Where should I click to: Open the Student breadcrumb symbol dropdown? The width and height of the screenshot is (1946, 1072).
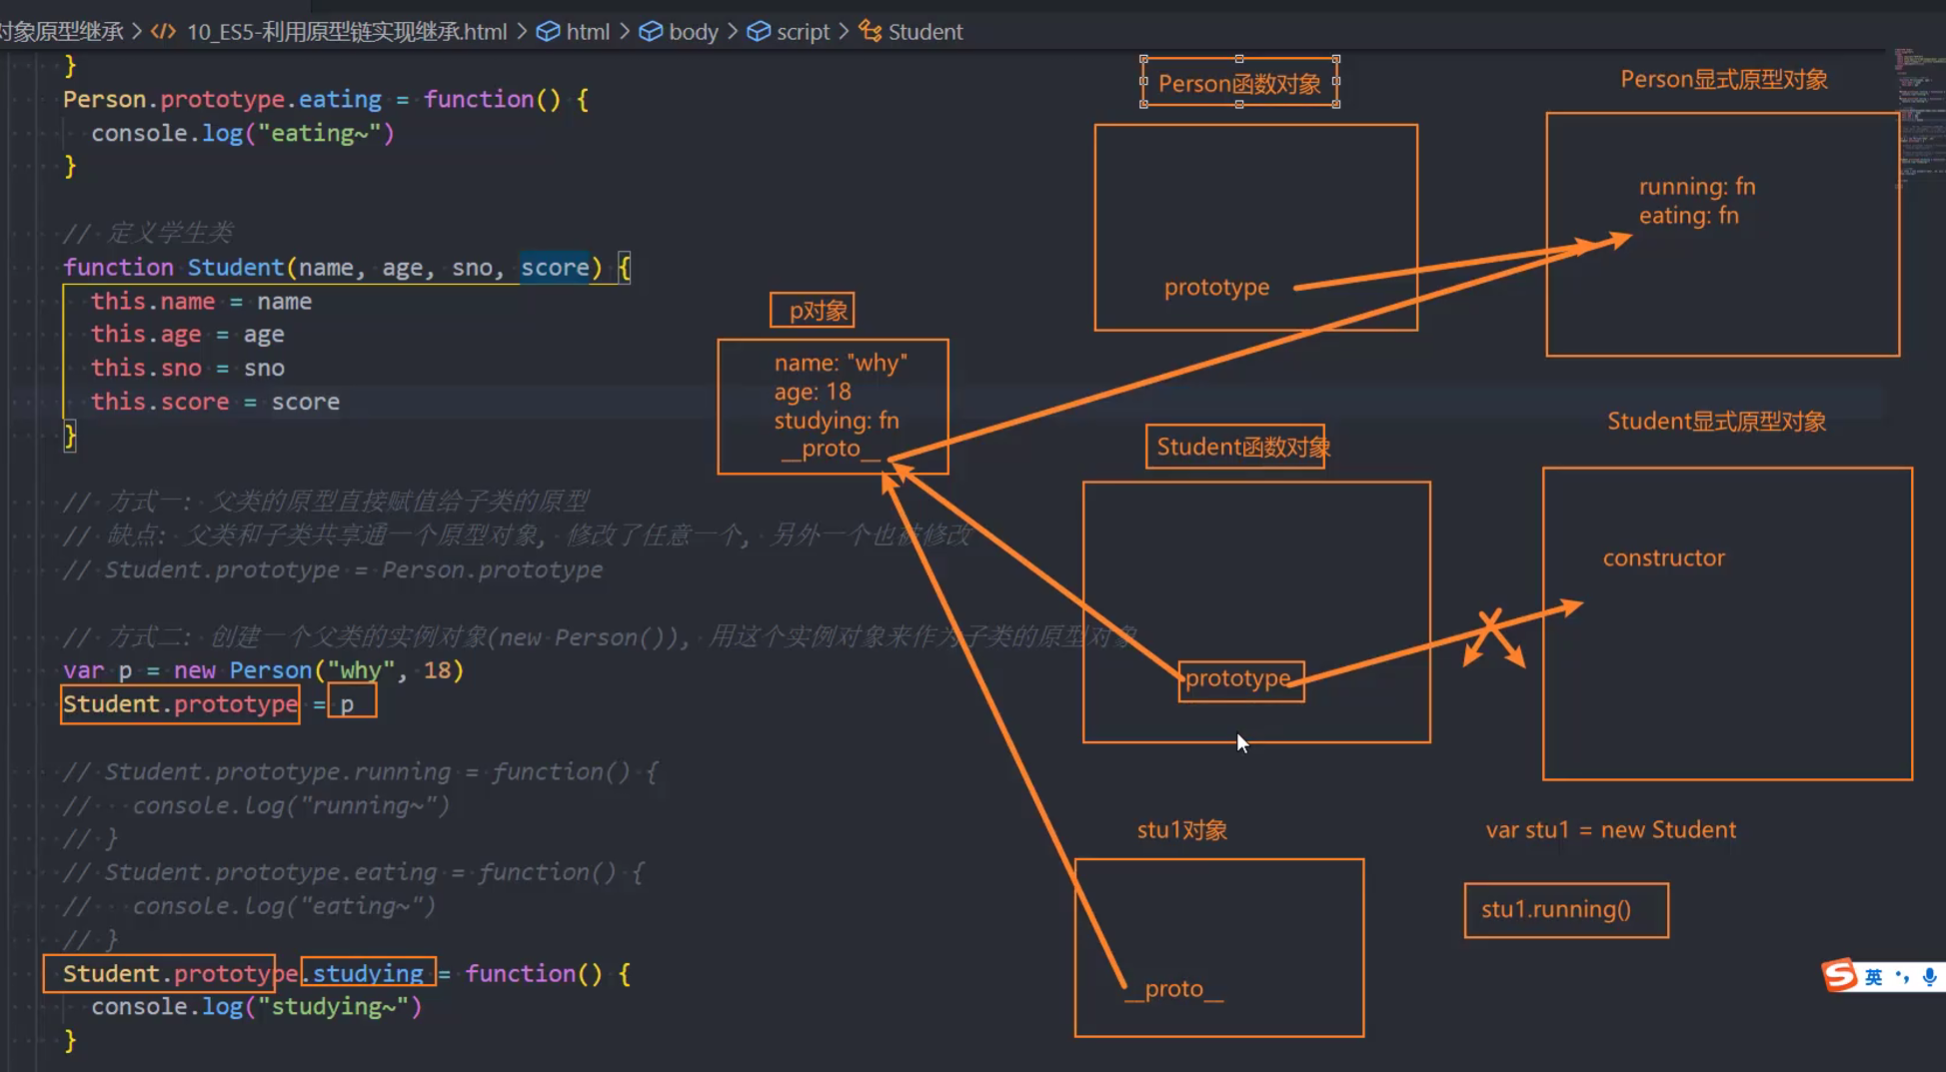point(925,32)
